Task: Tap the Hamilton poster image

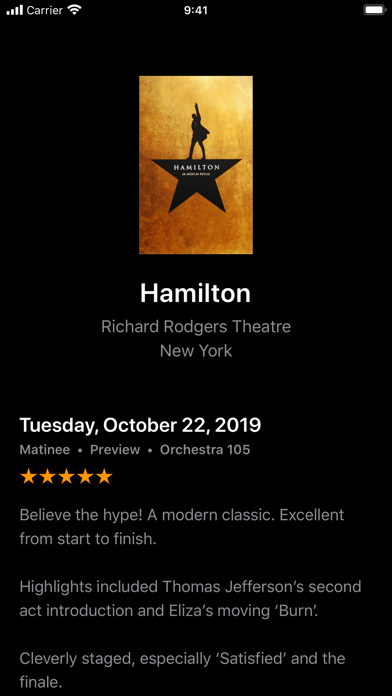Action: [x=196, y=165]
